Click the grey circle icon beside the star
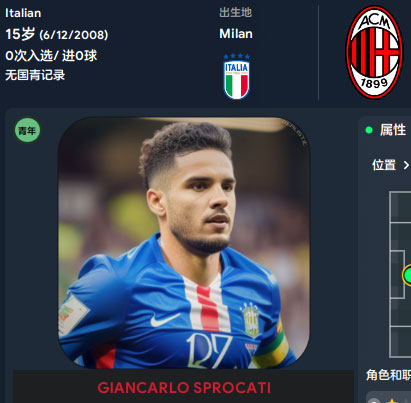Image resolution: width=411 pixels, height=403 pixels. (x=374, y=401)
